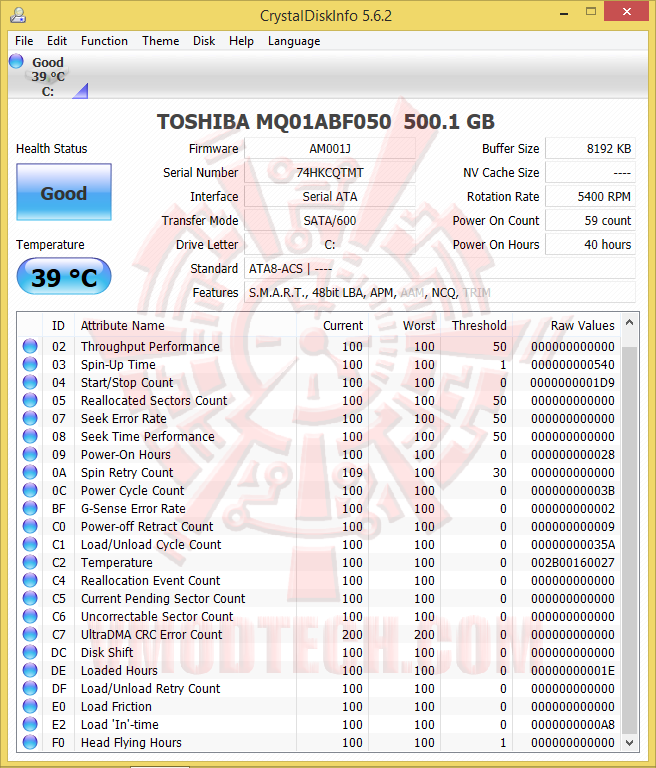Click the status orb for Uncorrectable Sector Count
Viewport: 656px width, 768px height.
(30, 616)
